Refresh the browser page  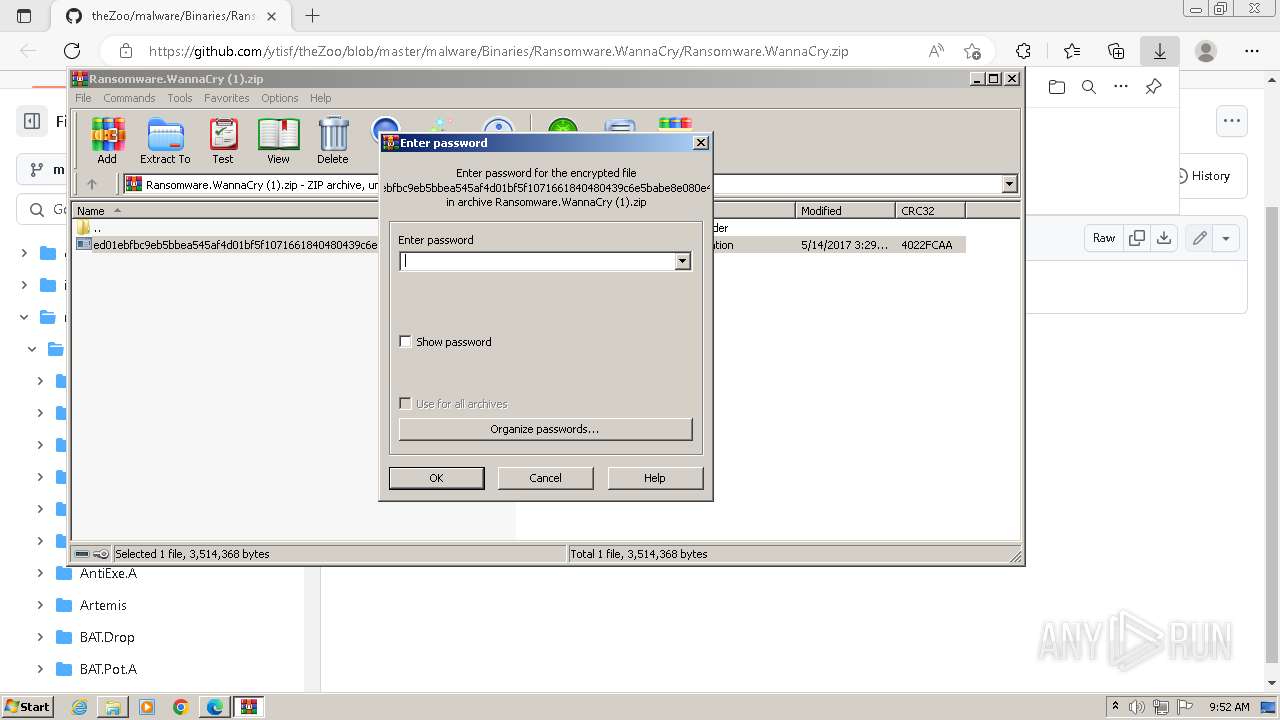(x=72, y=51)
